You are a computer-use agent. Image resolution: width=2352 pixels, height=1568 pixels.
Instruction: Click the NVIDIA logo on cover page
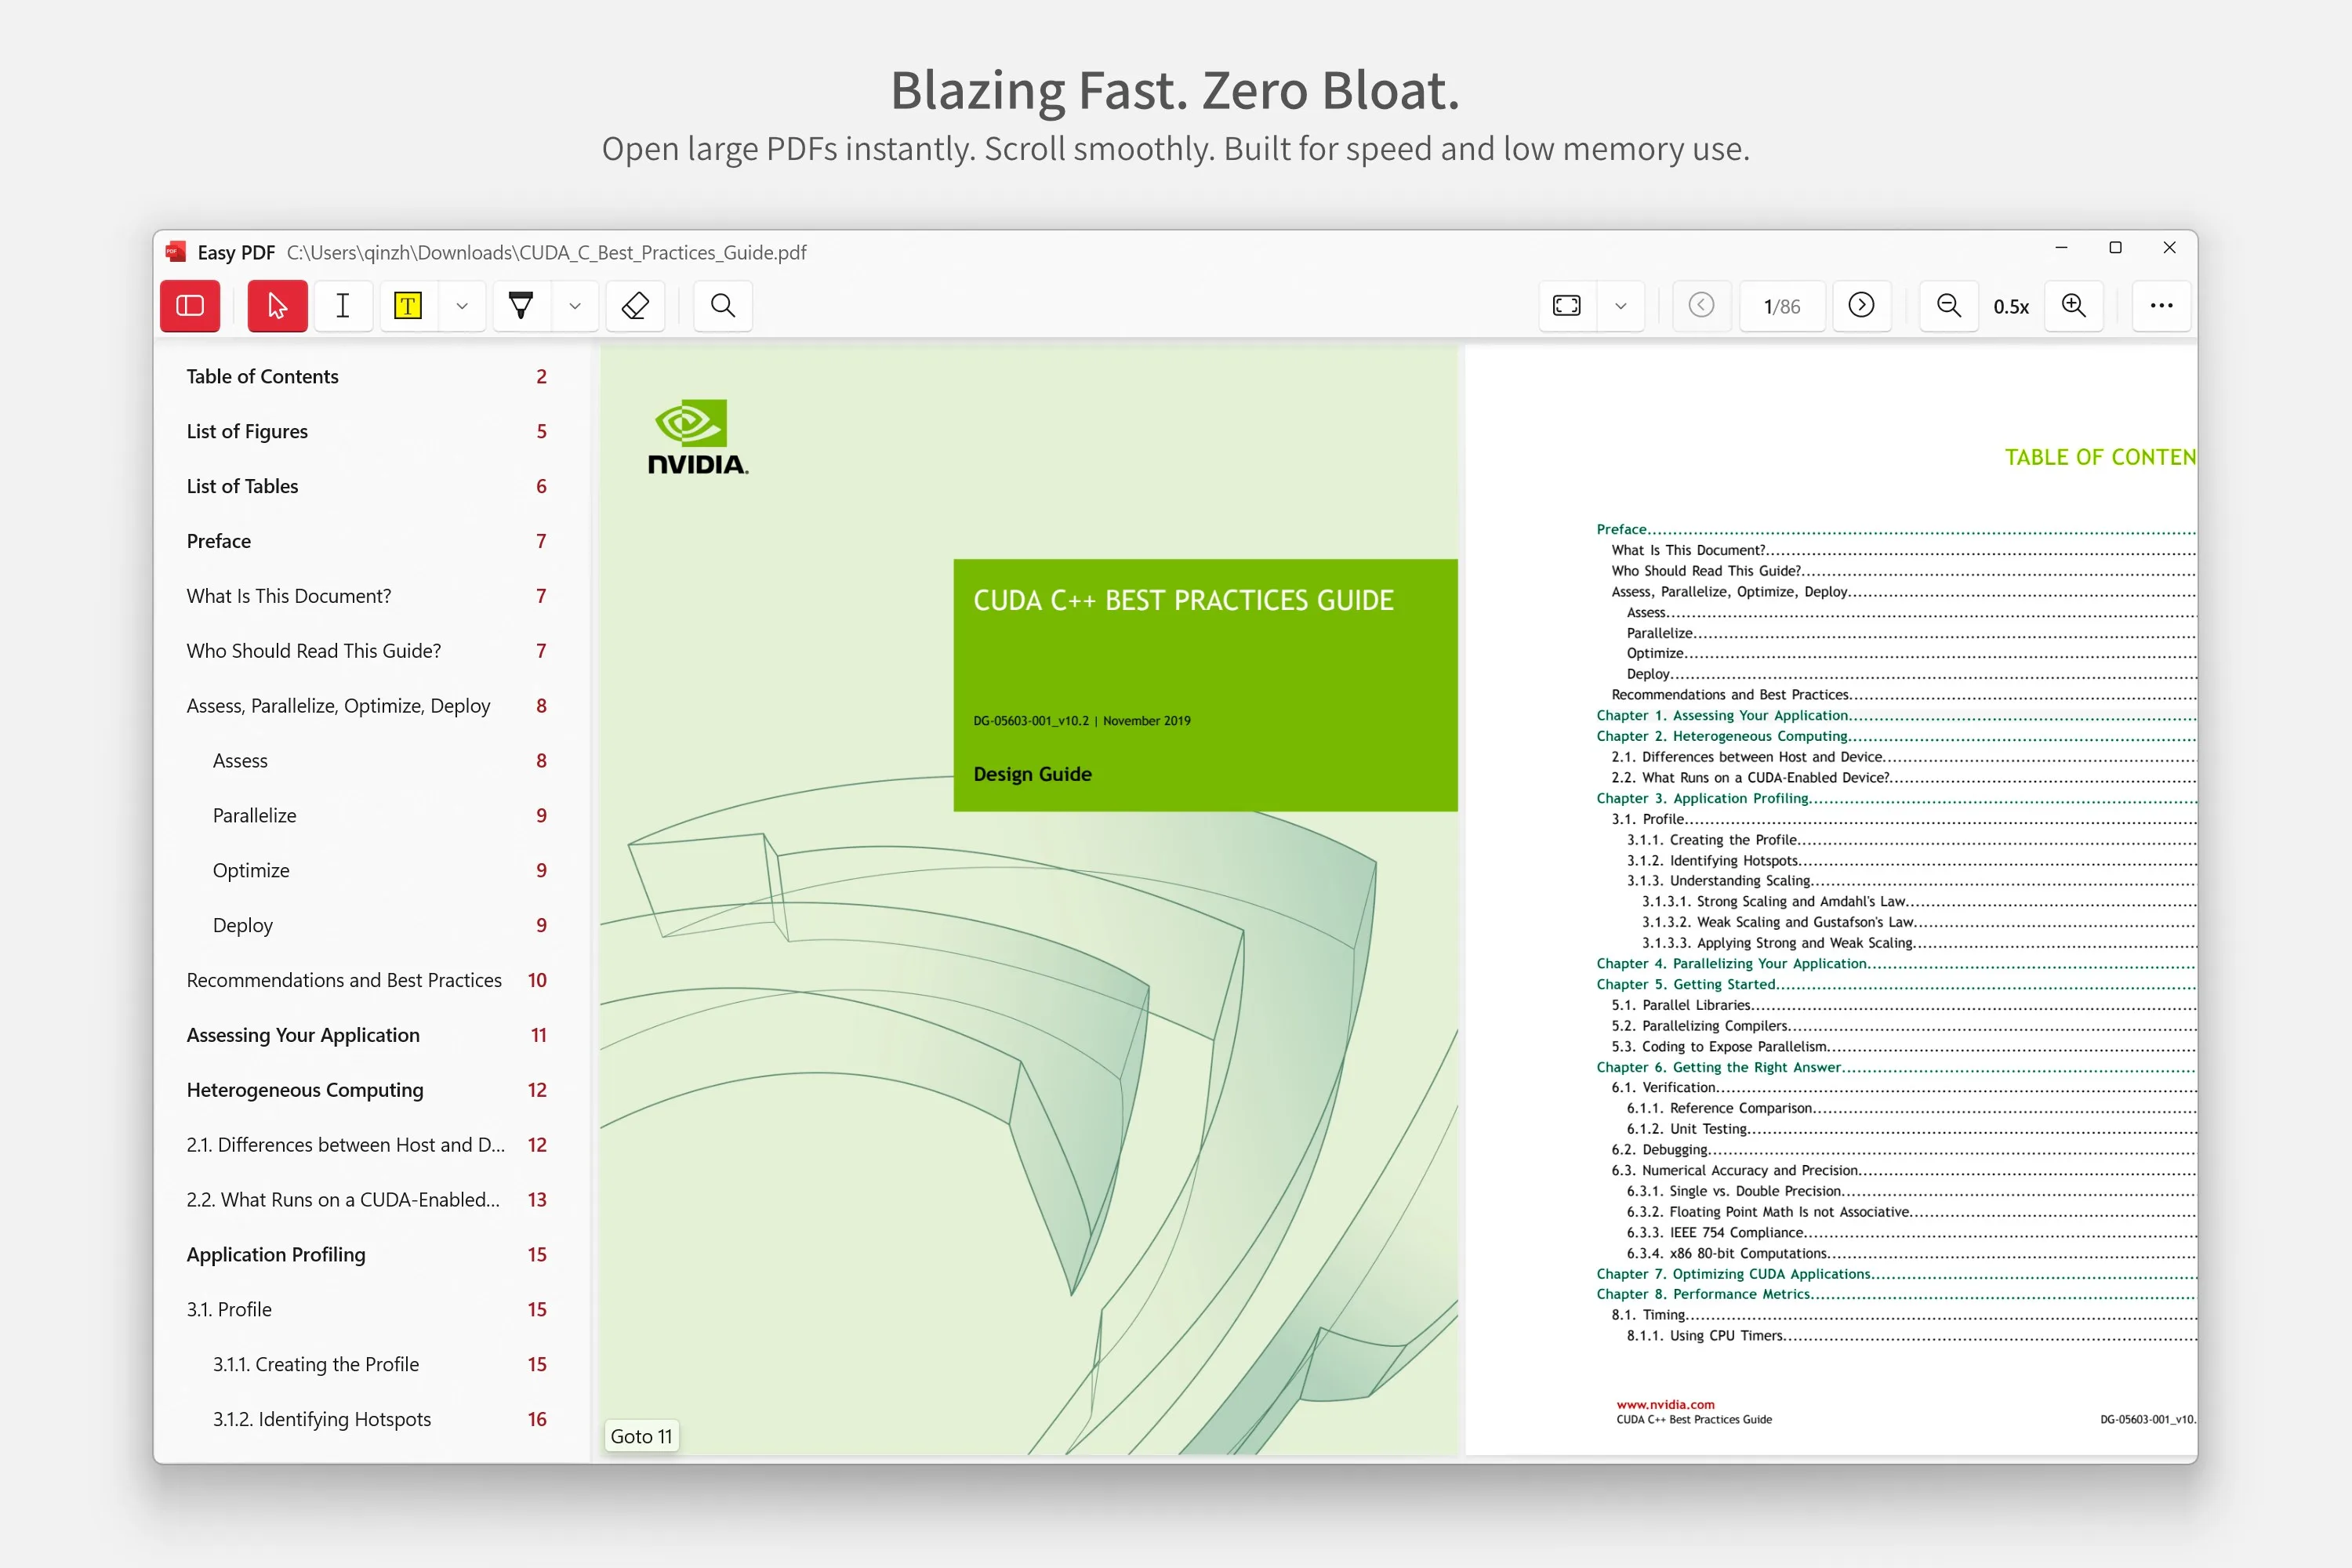point(697,437)
